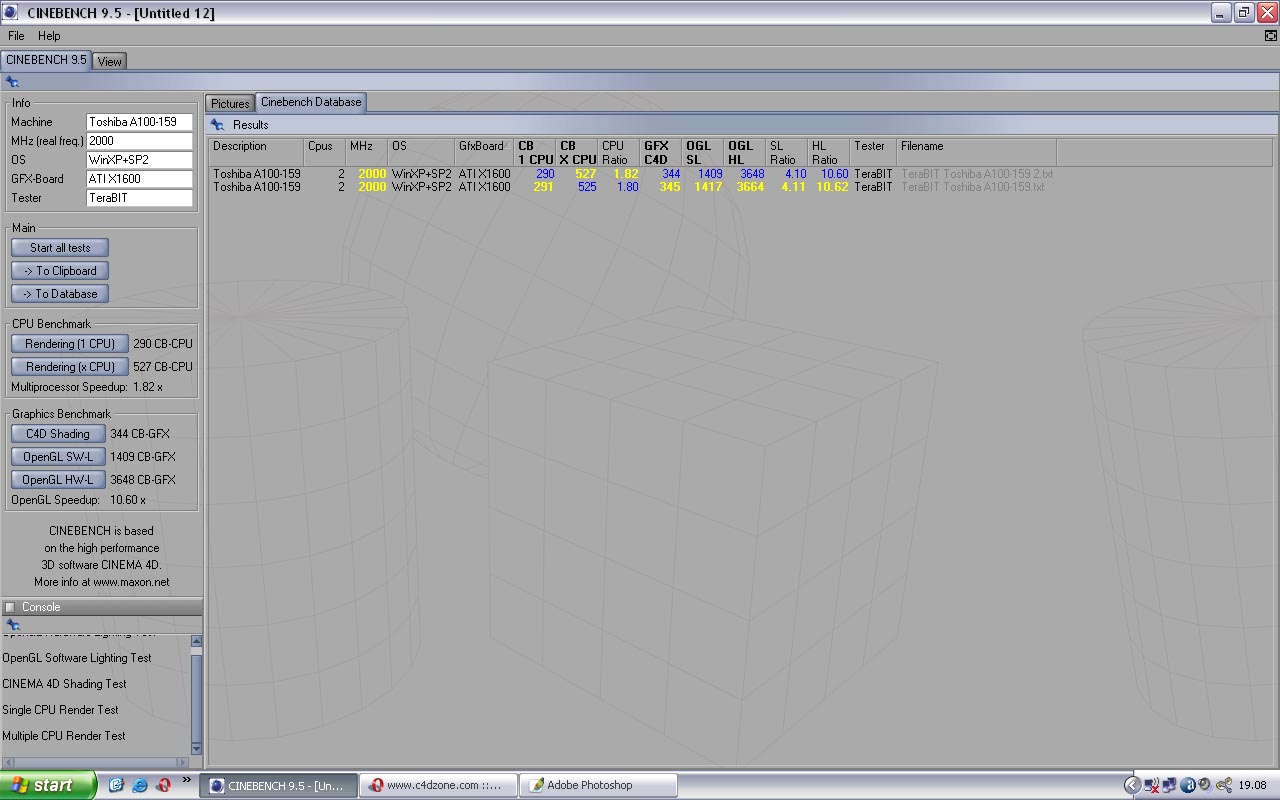
Task: Sort by the SL Ratio column header
Action: tap(787, 152)
